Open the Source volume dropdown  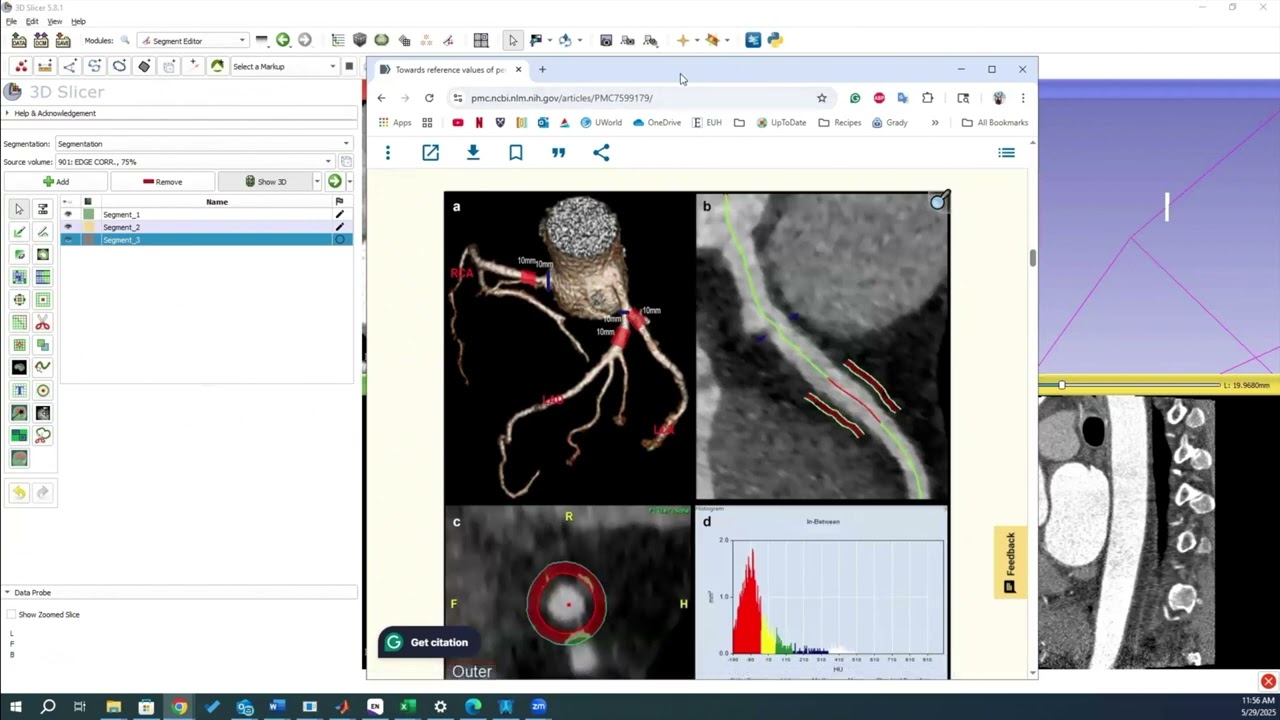tap(194, 161)
